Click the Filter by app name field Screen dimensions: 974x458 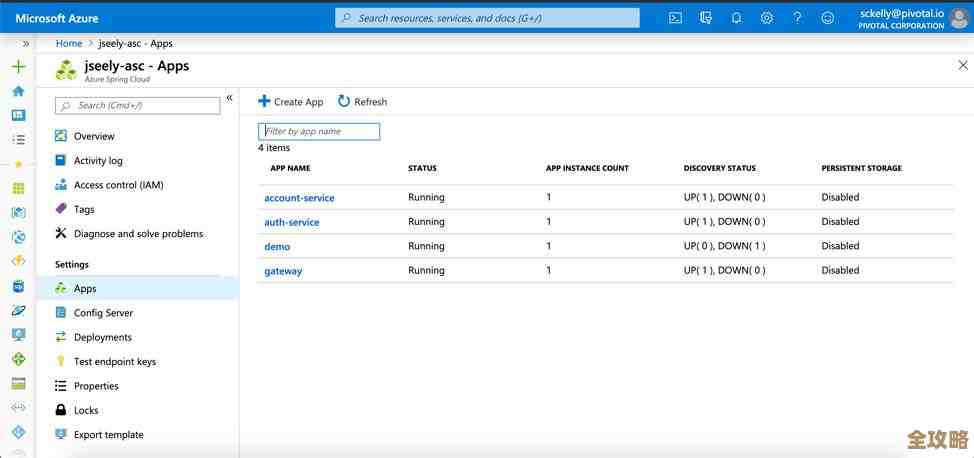tap(319, 131)
